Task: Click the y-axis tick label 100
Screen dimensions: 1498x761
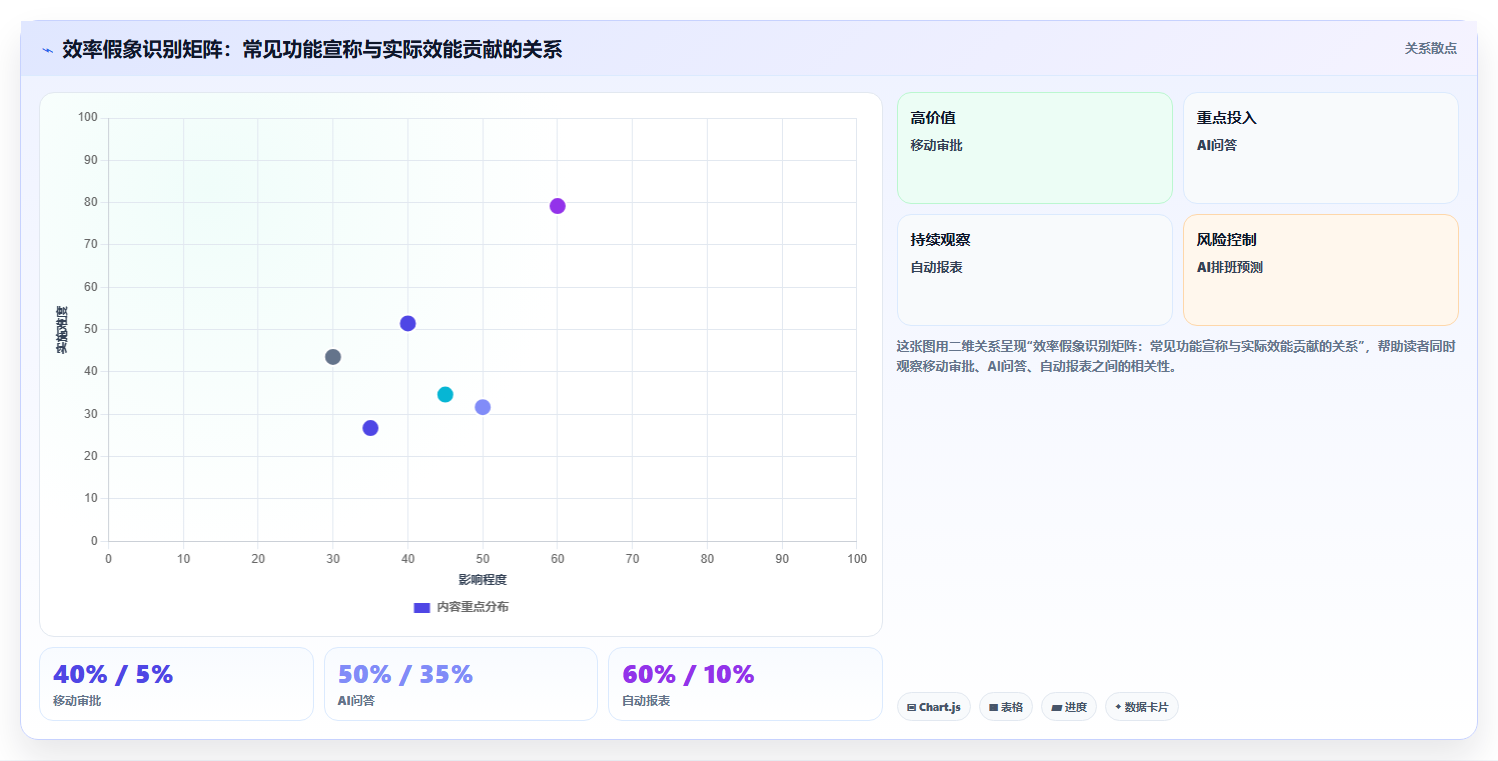Action: point(88,118)
